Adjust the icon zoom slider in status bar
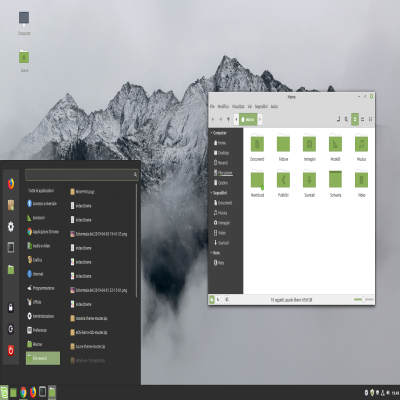400x400 pixels. [363, 299]
